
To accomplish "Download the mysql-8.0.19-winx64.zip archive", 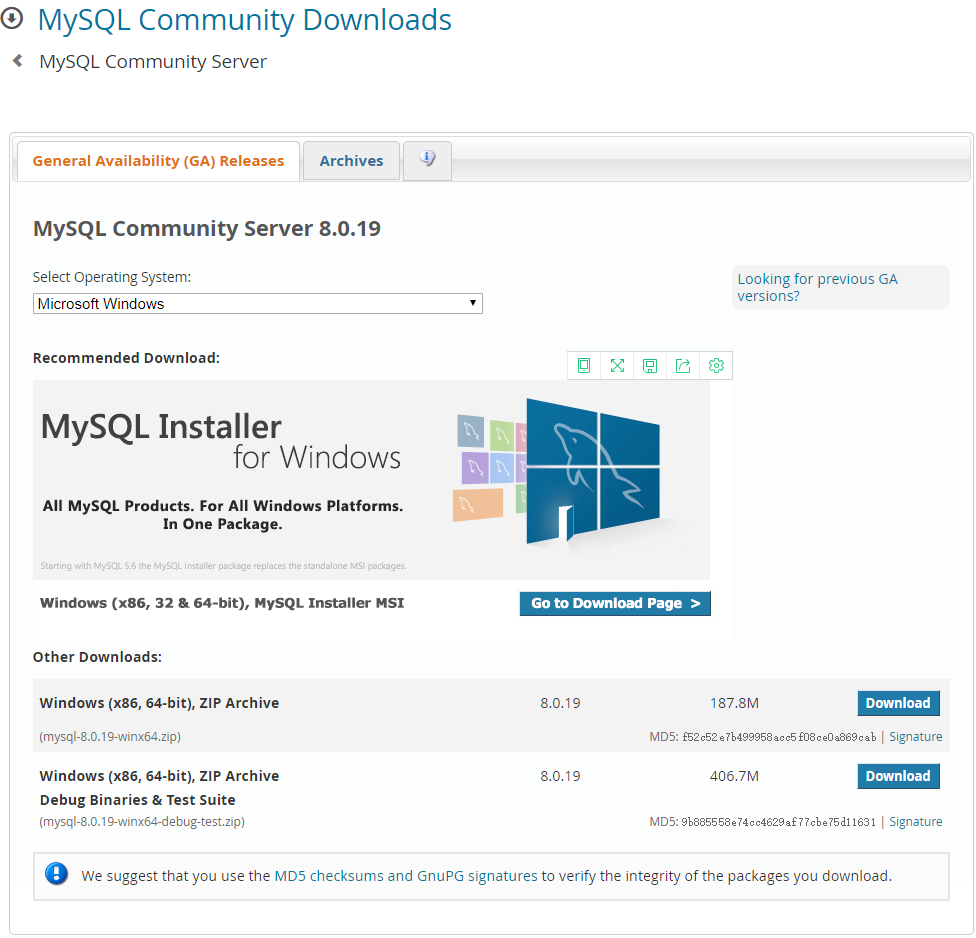I will point(898,703).
